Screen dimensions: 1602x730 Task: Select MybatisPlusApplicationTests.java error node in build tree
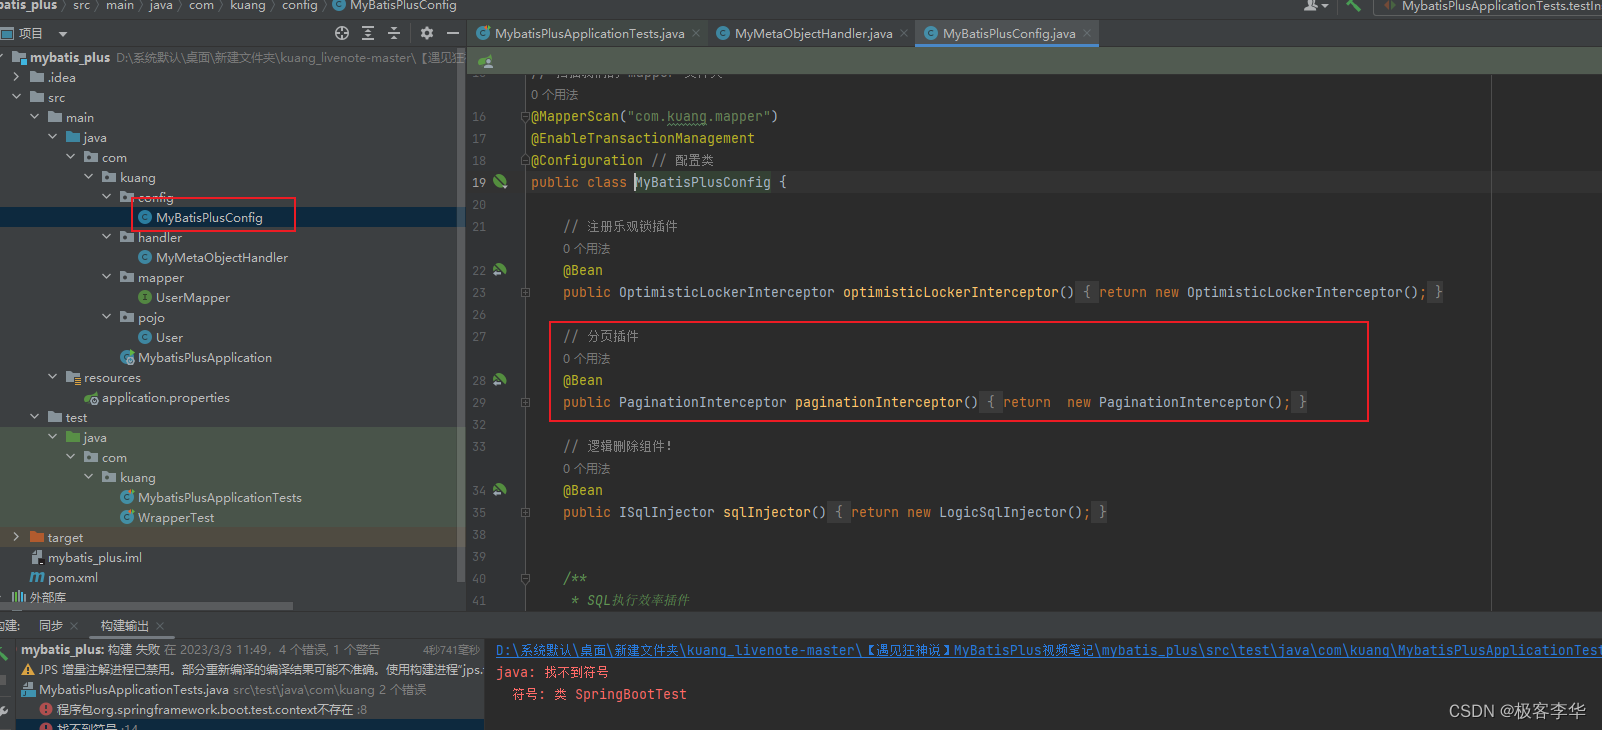tap(134, 689)
